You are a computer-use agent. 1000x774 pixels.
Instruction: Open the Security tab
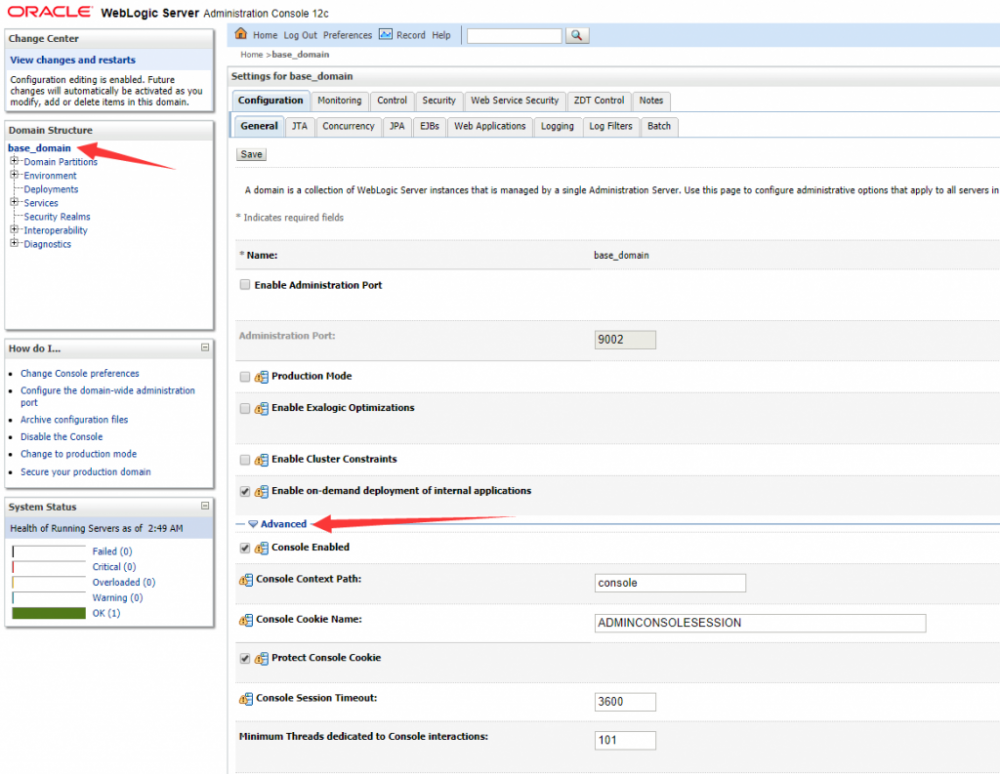coord(439,101)
